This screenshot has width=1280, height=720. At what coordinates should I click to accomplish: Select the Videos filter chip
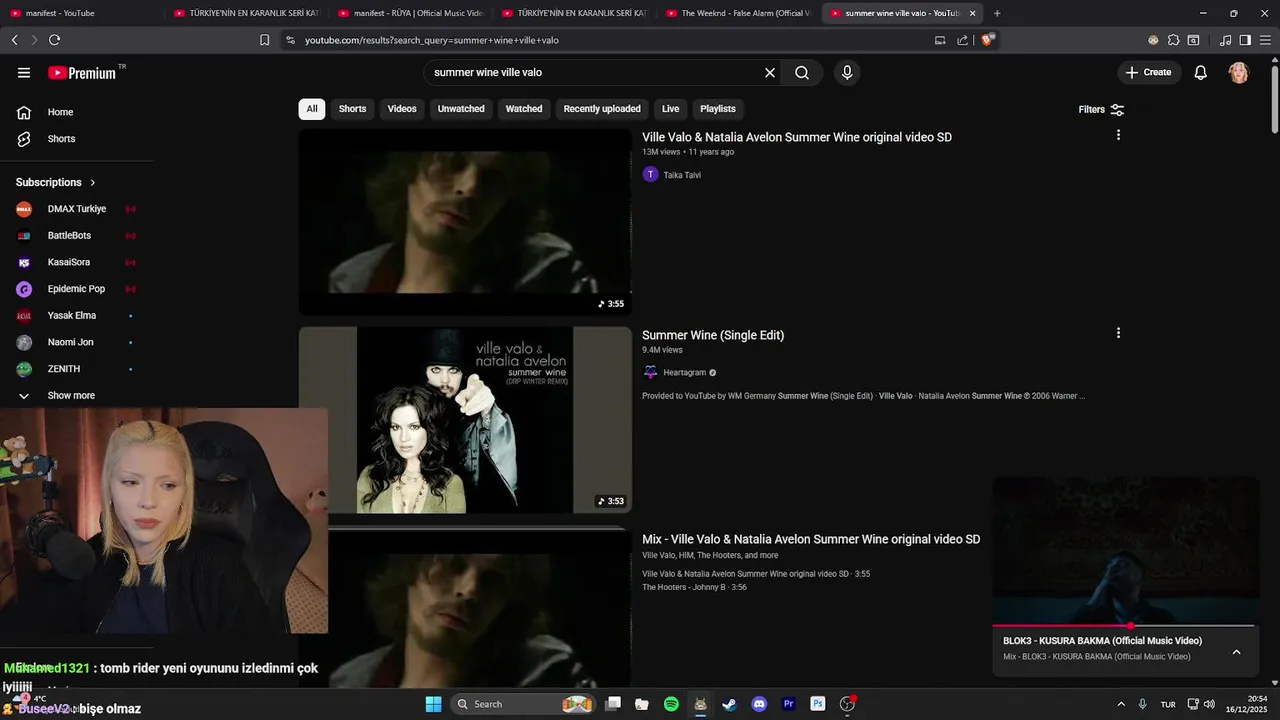point(402,109)
